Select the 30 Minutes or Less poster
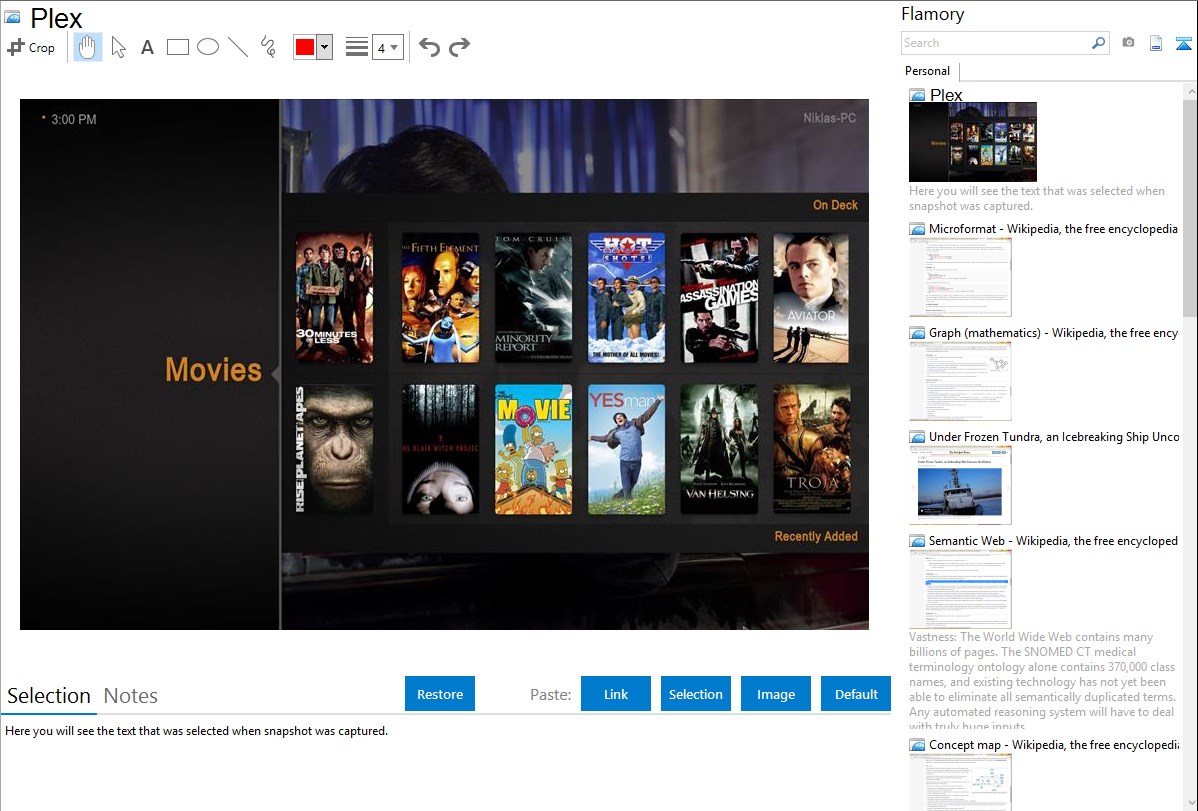Image resolution: width=1198 pixels, height=811 pixels. click(335, 297)
